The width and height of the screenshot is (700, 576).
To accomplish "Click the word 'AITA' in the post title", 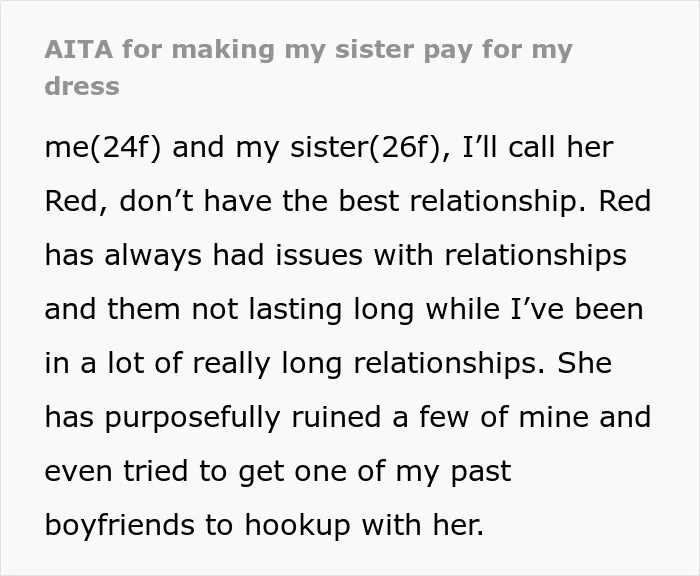I will (x=79, y=49).
